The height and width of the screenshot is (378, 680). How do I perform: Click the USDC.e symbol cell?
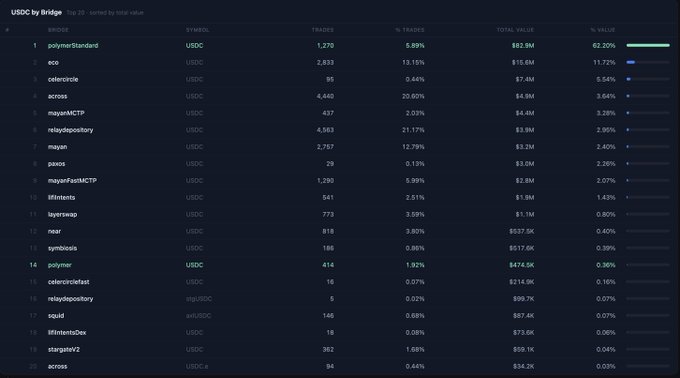pyautogui.click(x=197, y=366)
